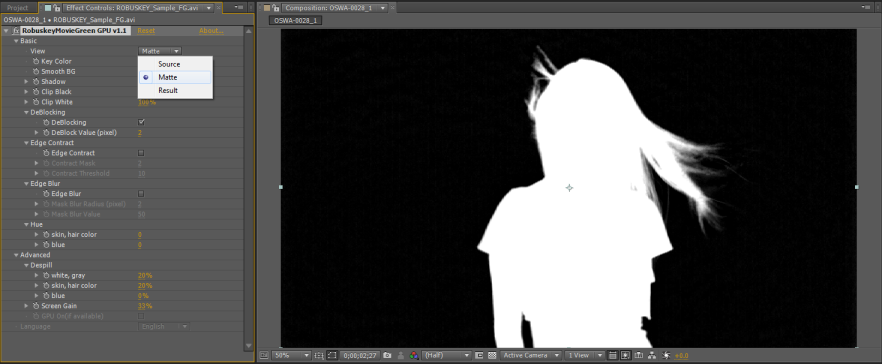The height and width of the screenshot is (364, 882).
Task: Toggle the Region of Interest icon
Action: coord(479,356)
